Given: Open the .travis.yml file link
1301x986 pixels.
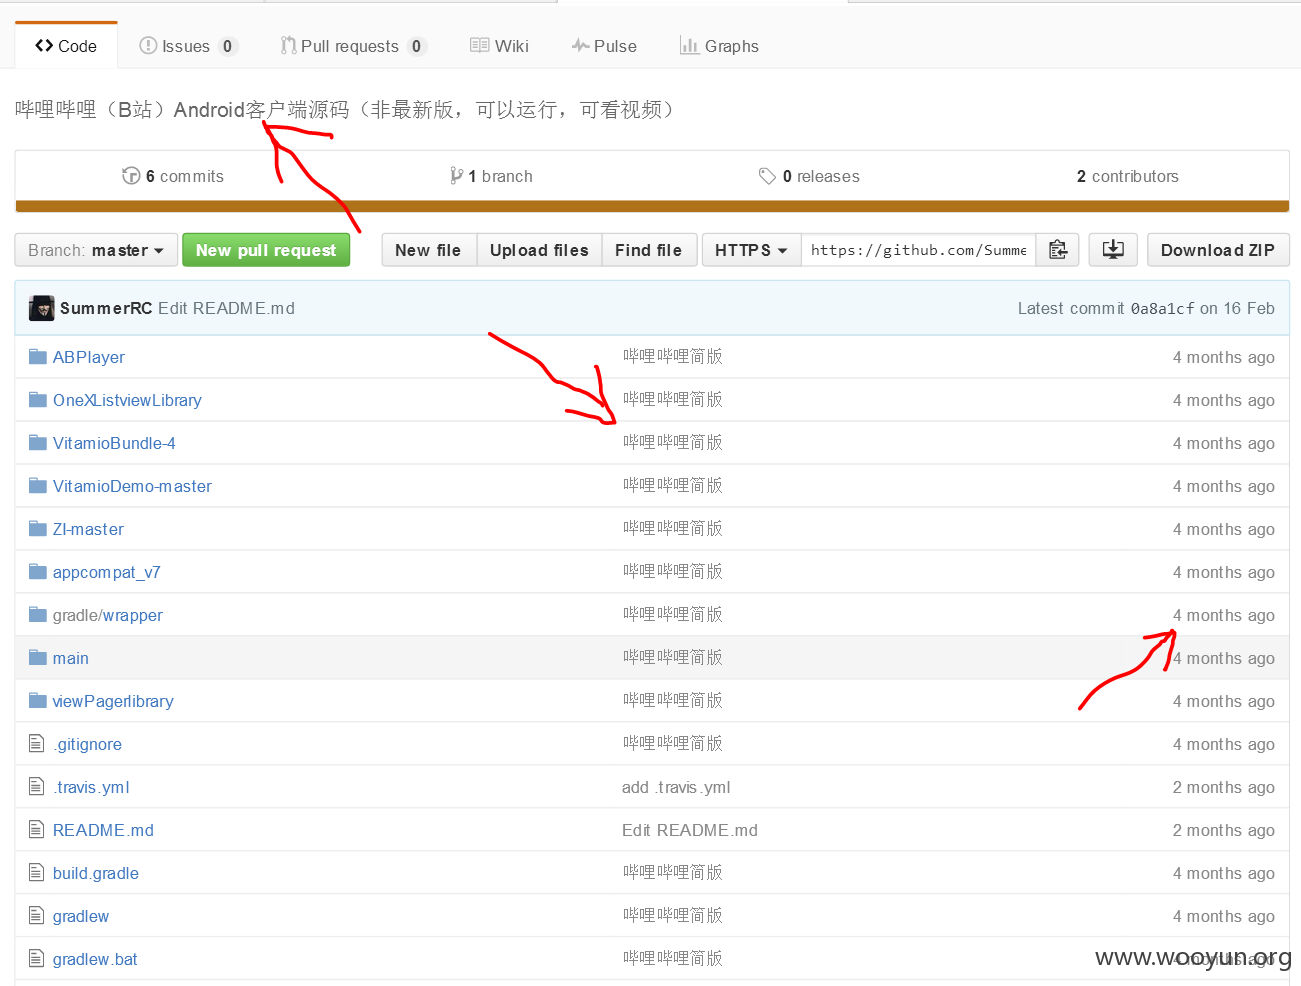Looking at the screenshot, I should pos(92,787).
